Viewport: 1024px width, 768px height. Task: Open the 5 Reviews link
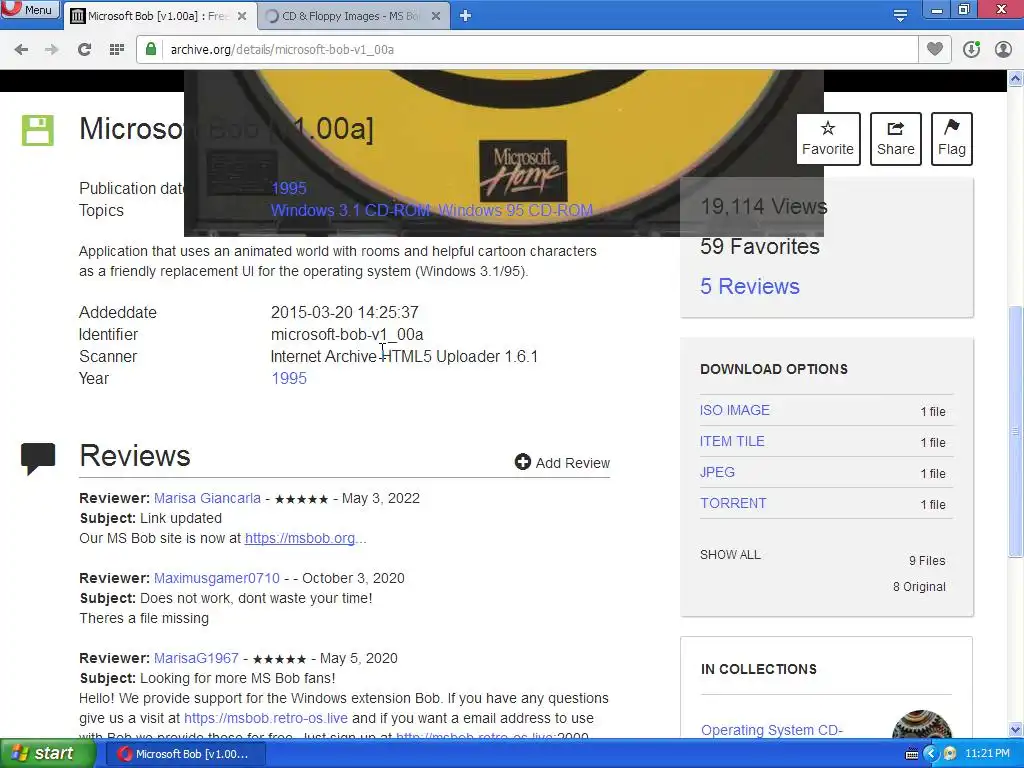pos(750,286)
